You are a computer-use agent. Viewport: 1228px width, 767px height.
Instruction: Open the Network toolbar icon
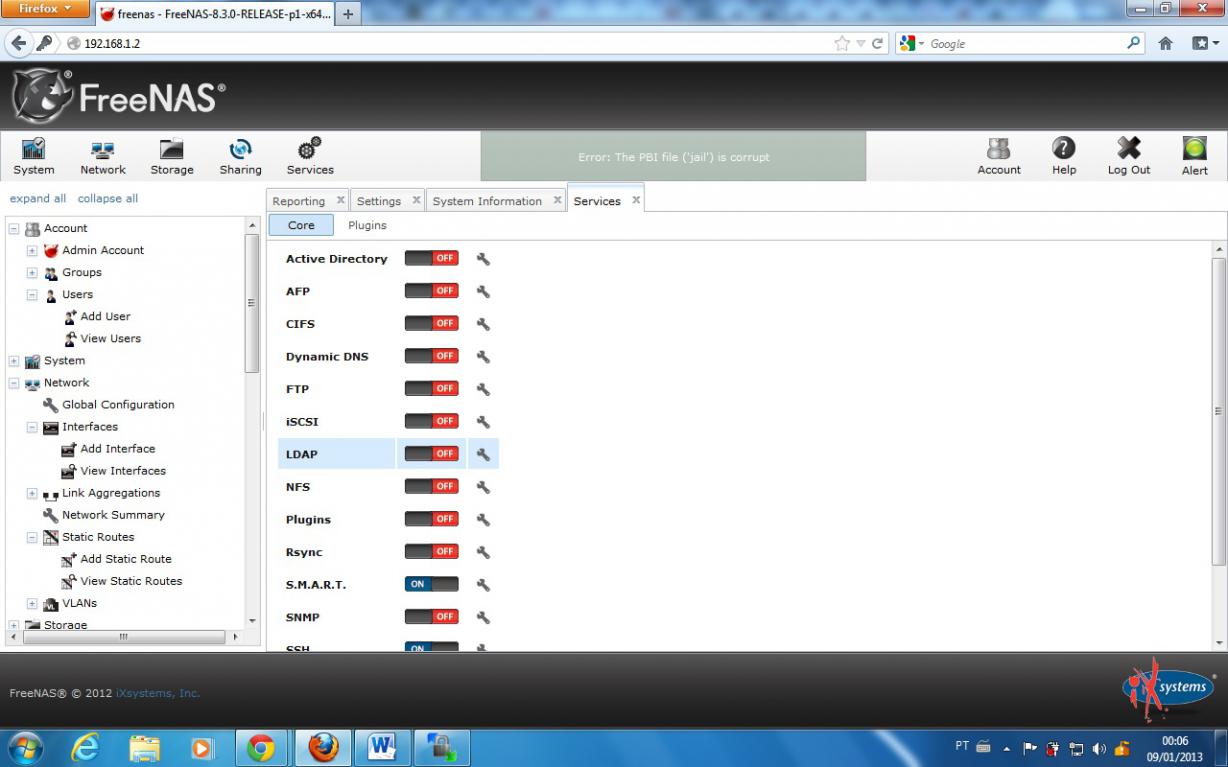coord(102,157)
